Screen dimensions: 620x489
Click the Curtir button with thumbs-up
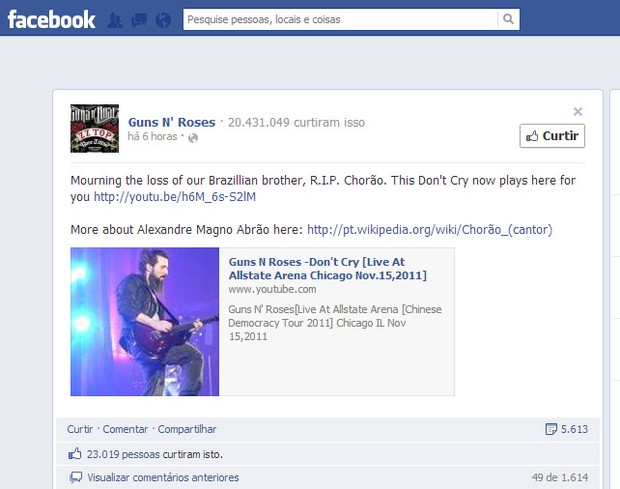coord(552,136)
